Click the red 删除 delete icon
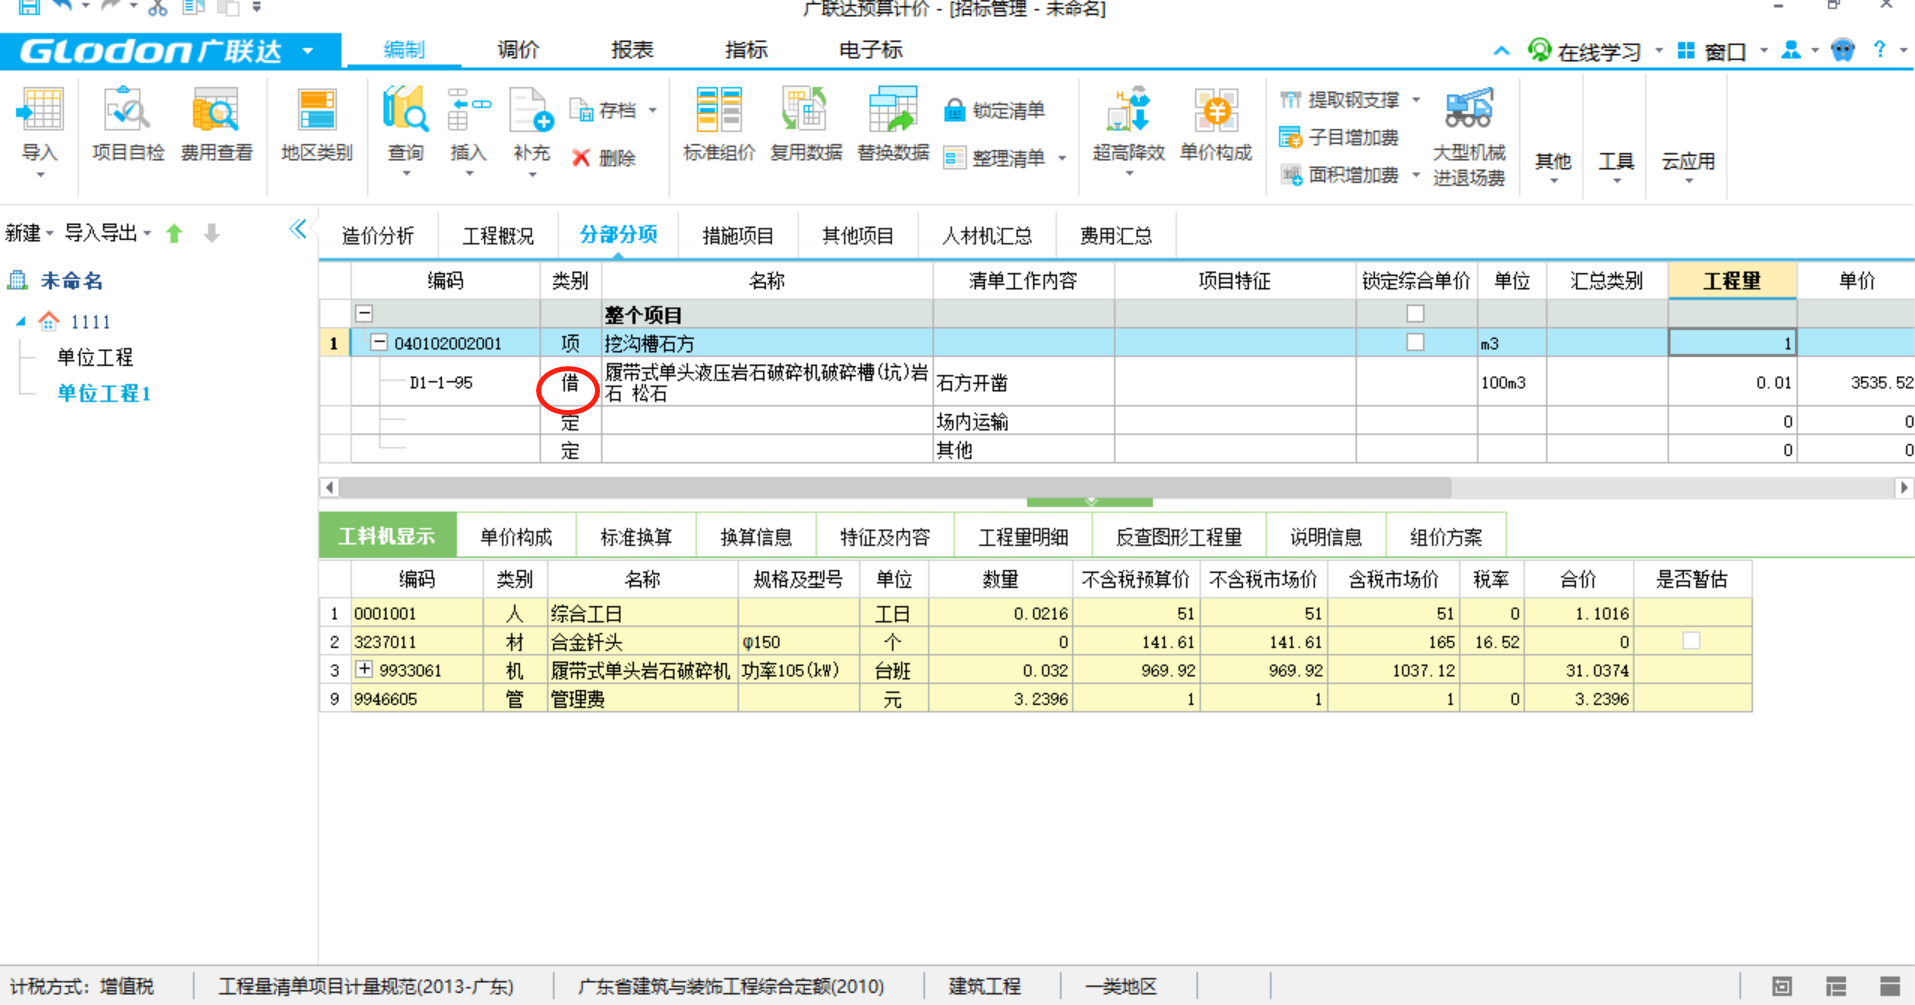 pyautogui.click(x=581, y=158)
